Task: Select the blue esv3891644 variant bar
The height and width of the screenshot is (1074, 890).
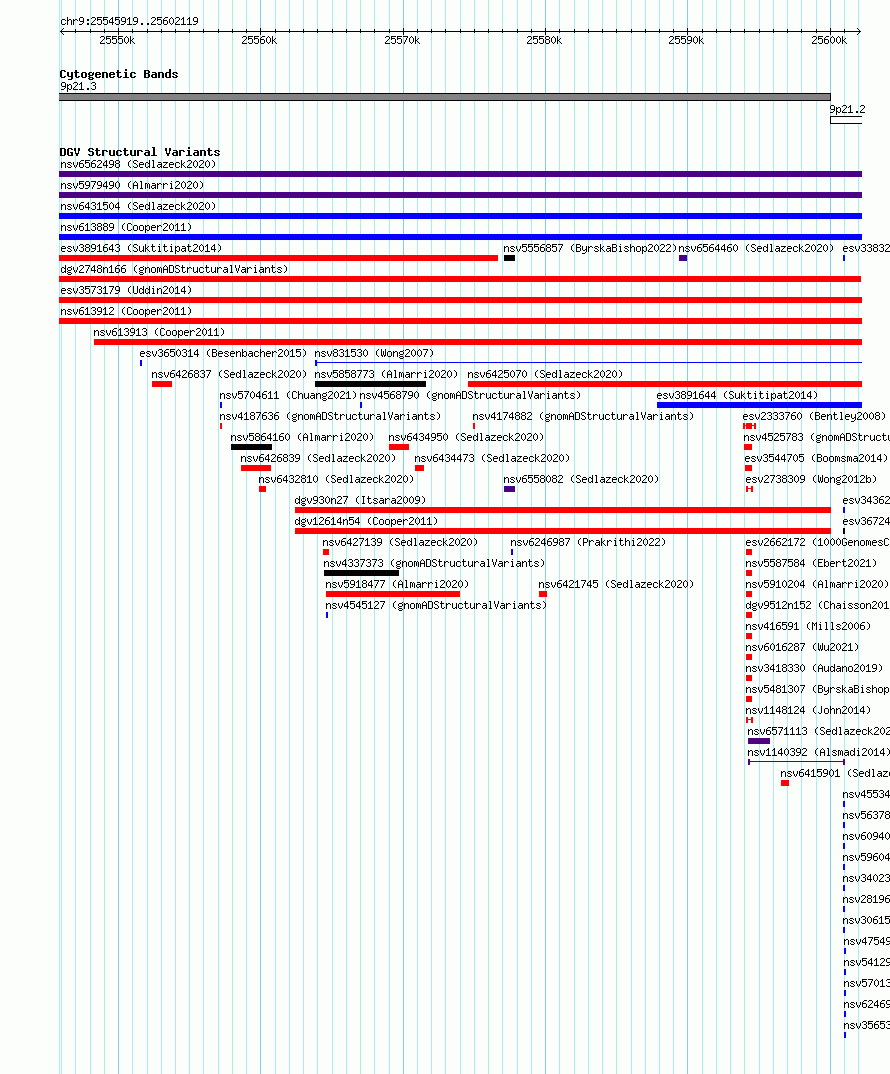Action: (x=759, y=405)
